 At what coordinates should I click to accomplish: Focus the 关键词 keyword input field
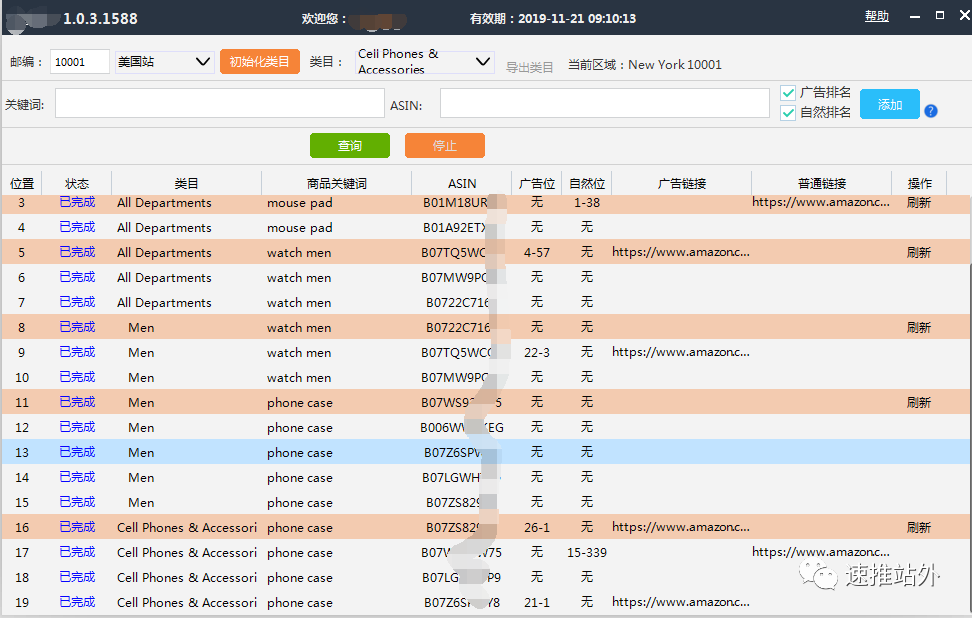(219, 104)
